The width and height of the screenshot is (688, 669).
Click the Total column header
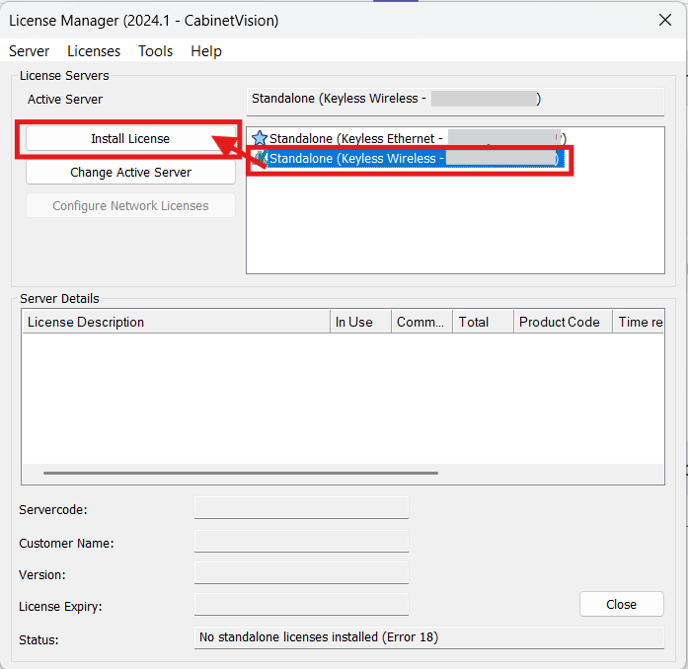pyautogui.click(x=481, y=322)
